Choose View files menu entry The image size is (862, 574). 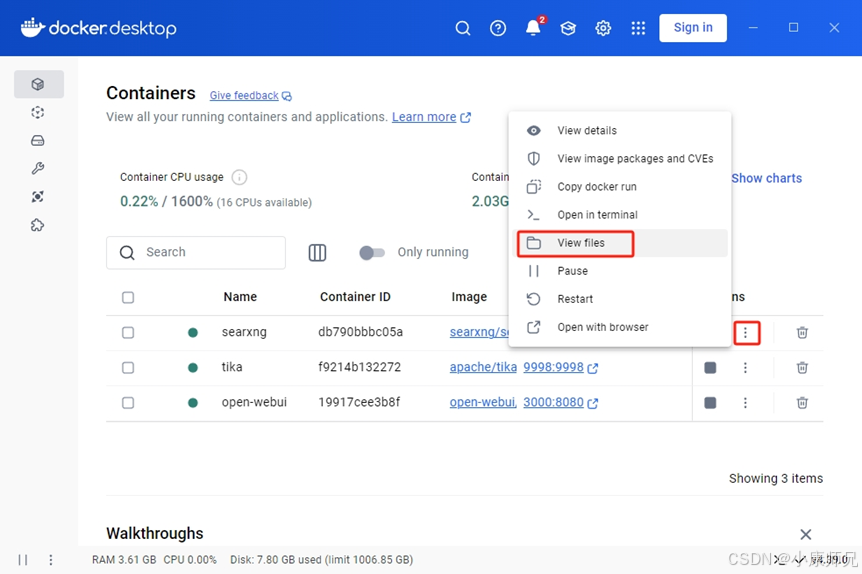620,243
